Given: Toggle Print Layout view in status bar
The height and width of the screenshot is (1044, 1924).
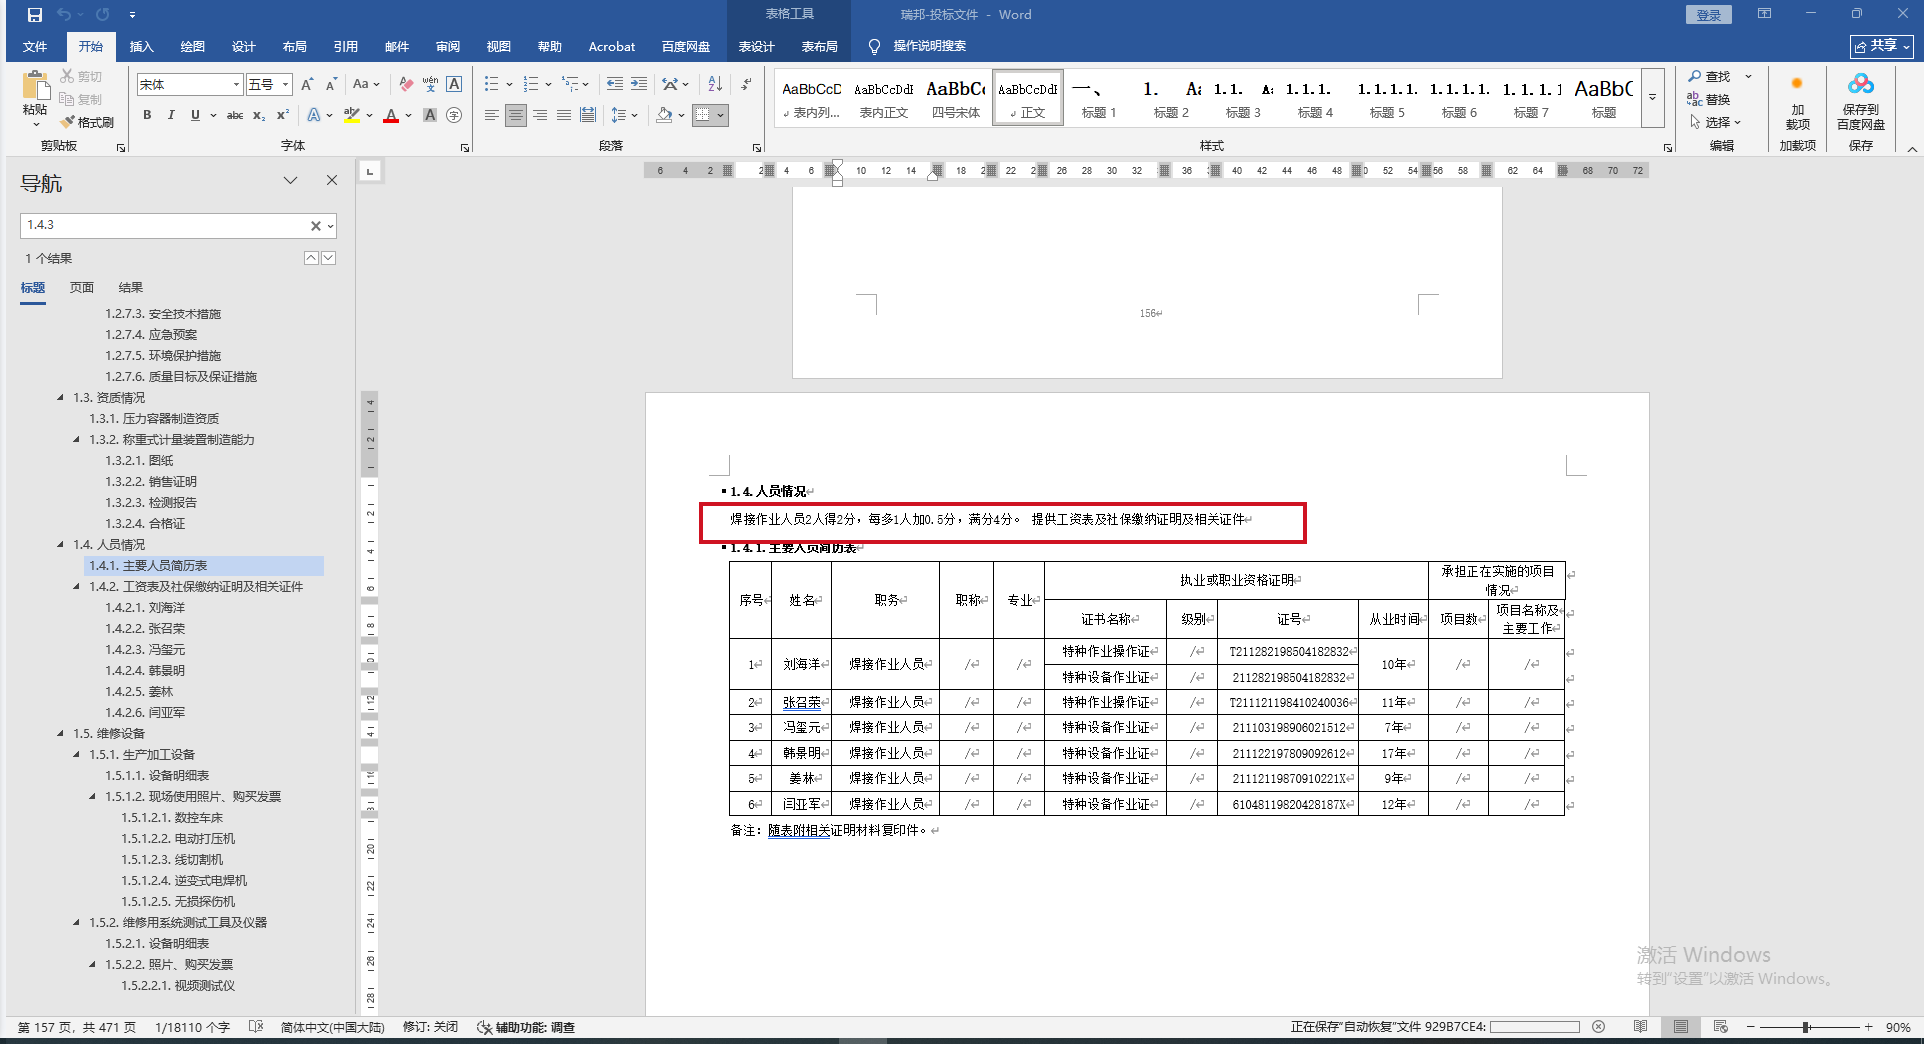Looking at the screenshot, I should [x=1681, y=1027].
